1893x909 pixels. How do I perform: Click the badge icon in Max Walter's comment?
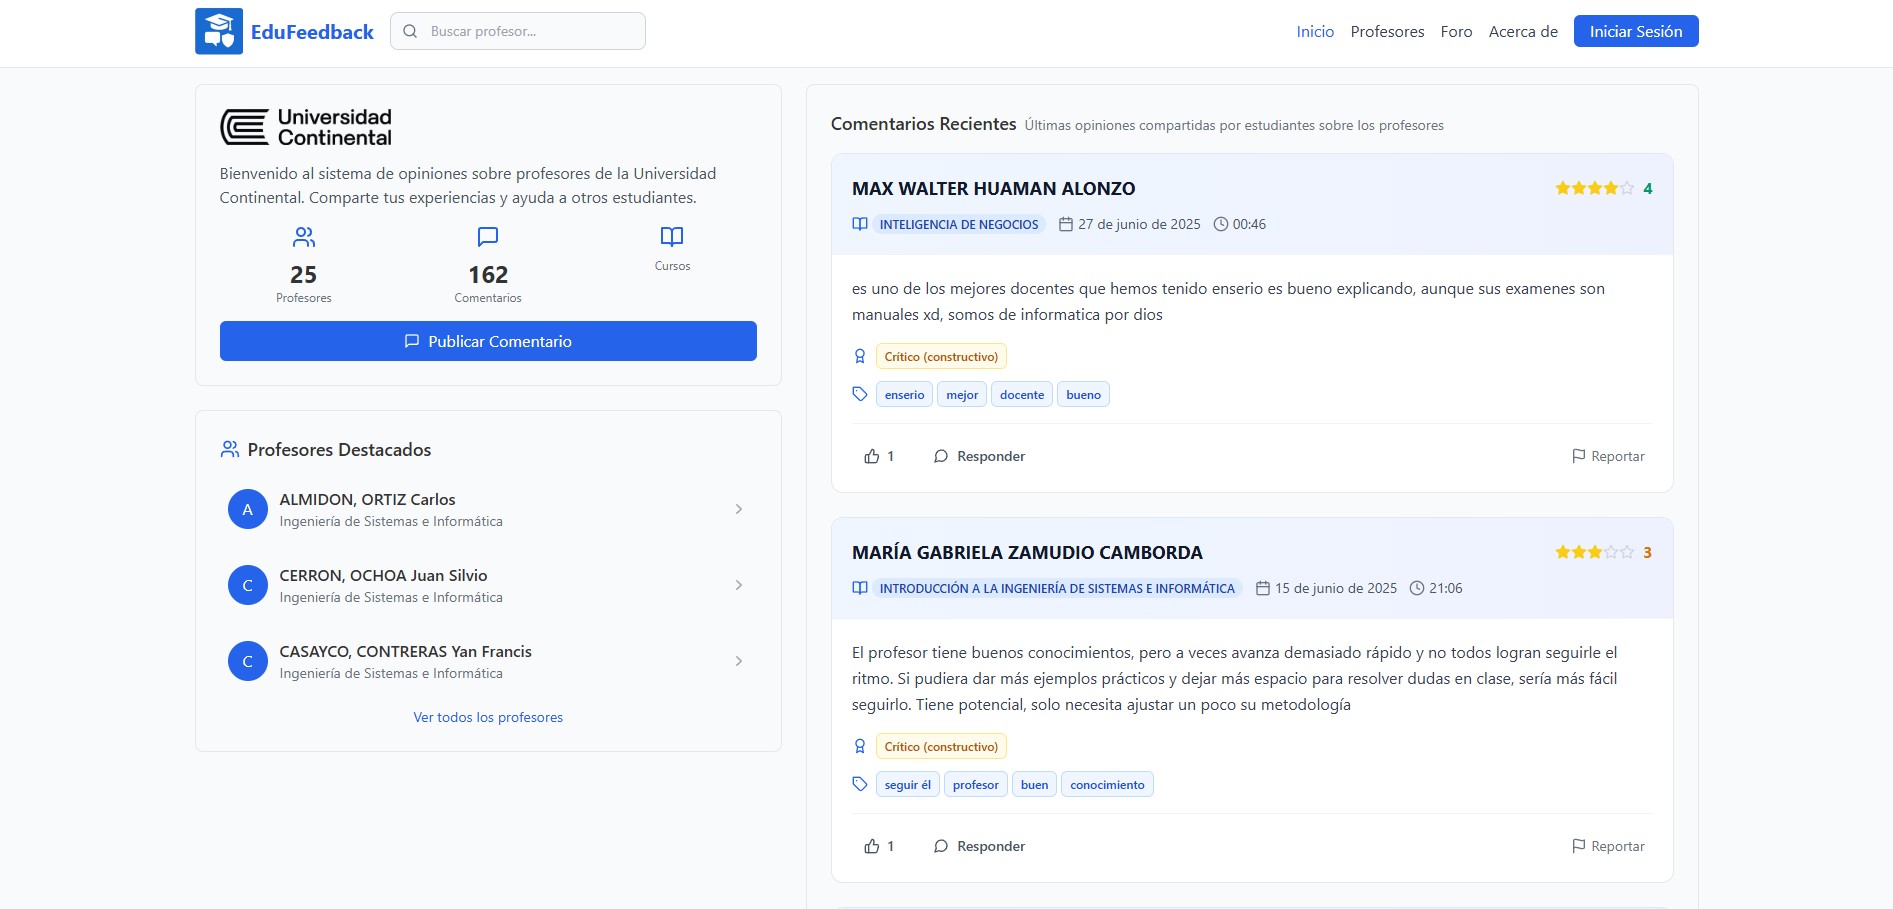pos(860,356)
